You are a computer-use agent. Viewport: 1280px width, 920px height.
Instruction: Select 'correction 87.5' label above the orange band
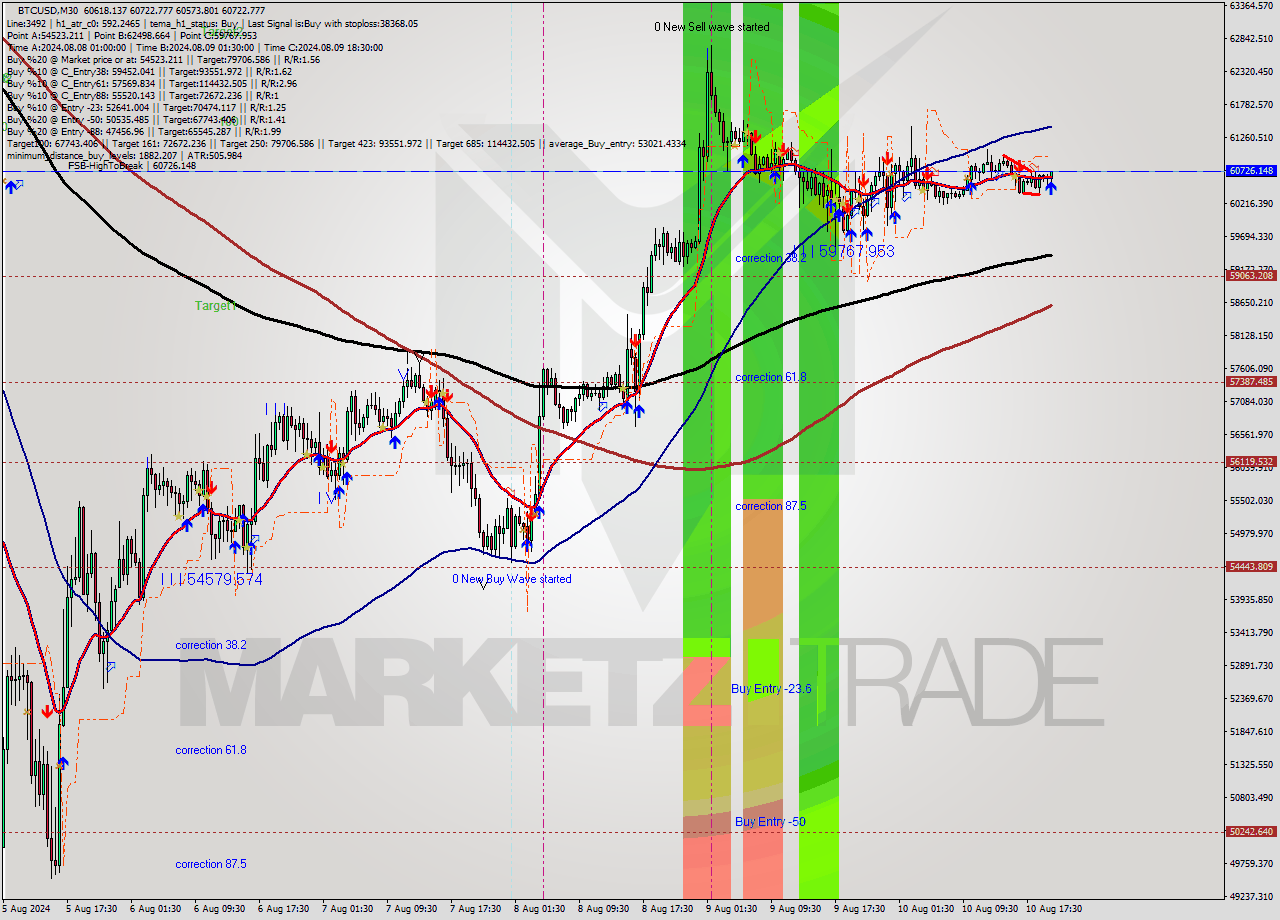[x=770, y=506]
